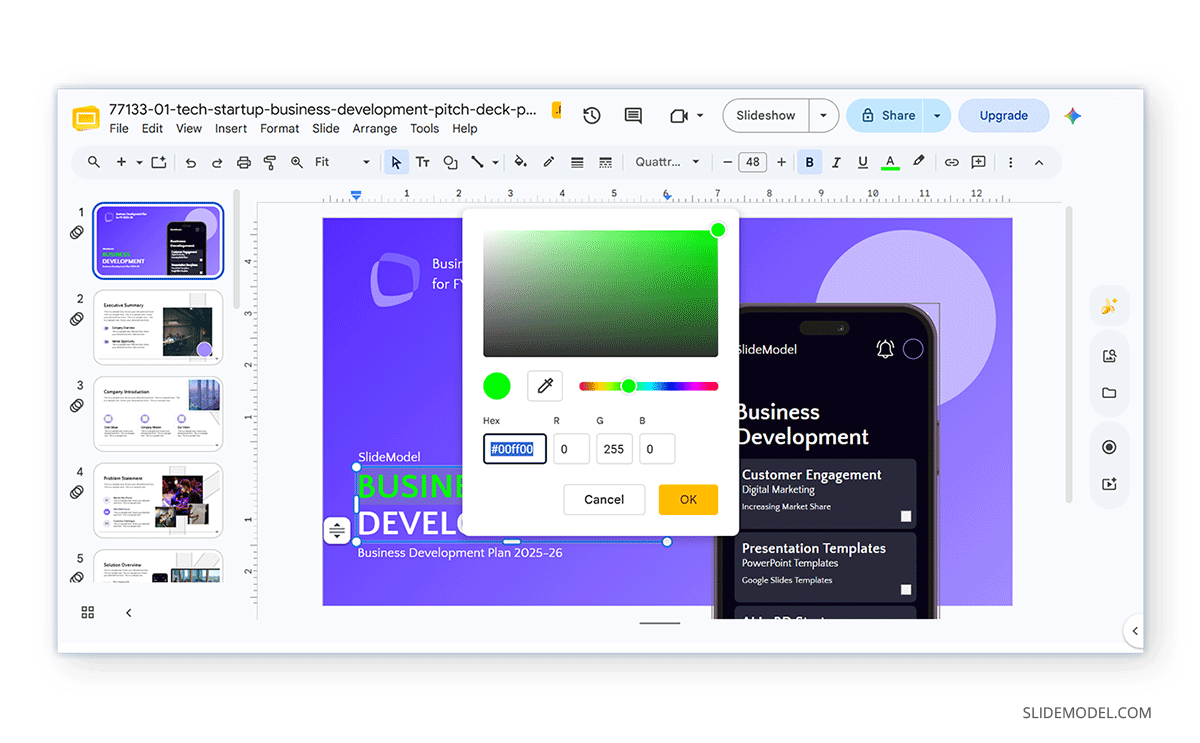This screenshot has width=1200, height=743.
Task: Click the text color A icon
Action: [890, 162]
